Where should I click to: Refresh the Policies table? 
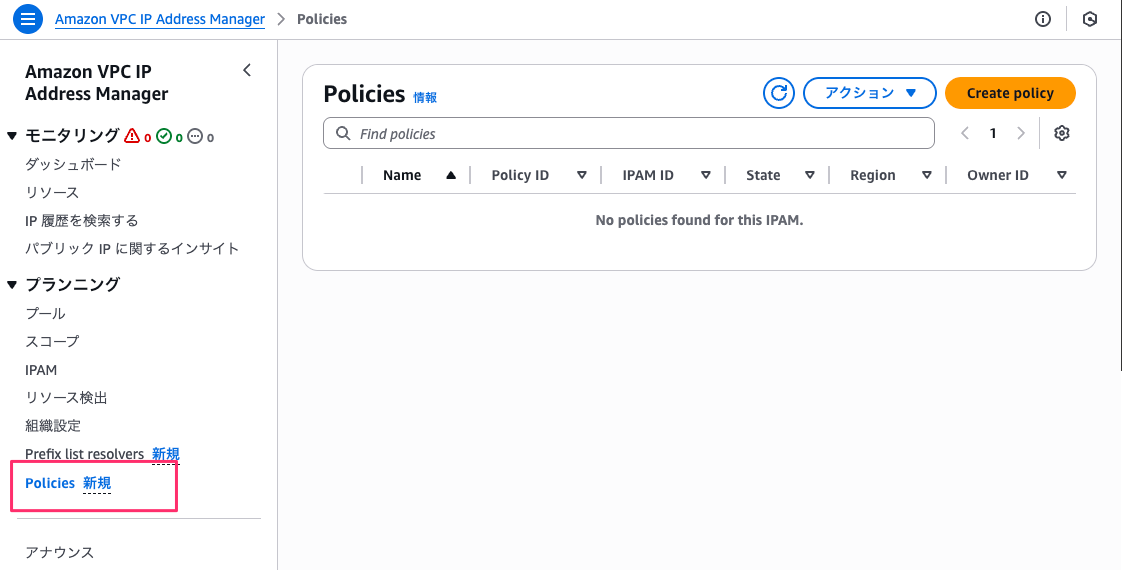click(x=778, y=93)
